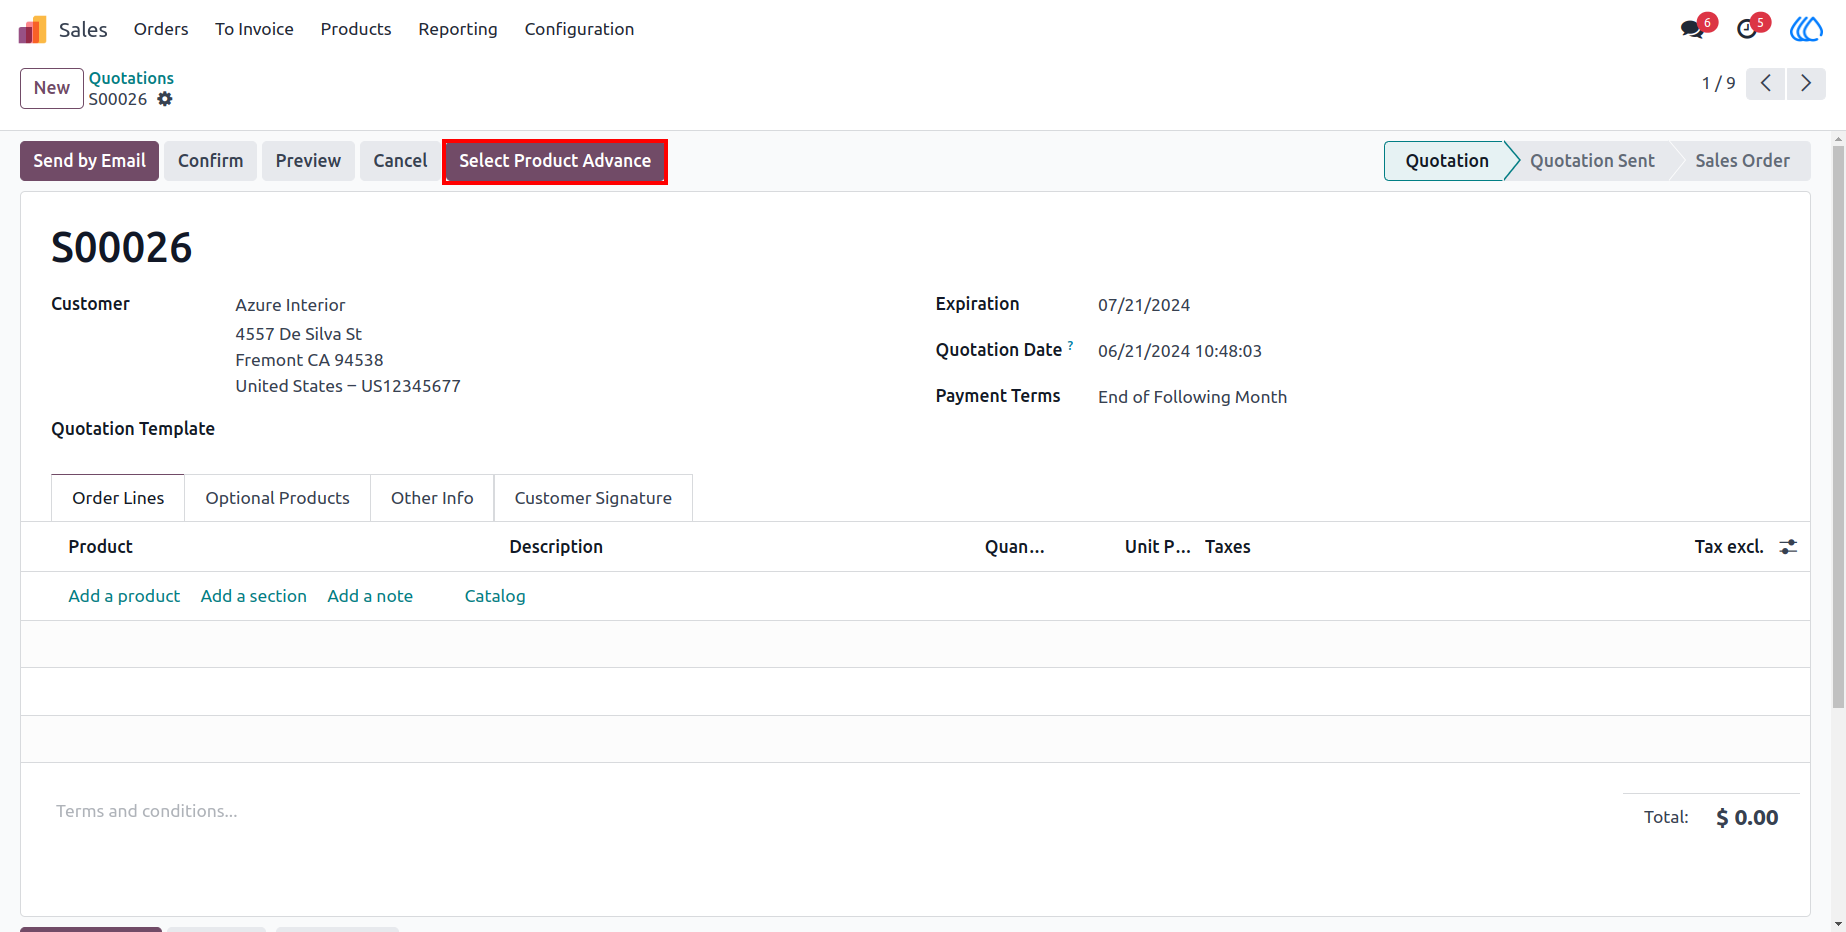The height and width of the screenshot is (932, 1846).
Task: Select the Quotation status stage
Action: [1446, 161]
